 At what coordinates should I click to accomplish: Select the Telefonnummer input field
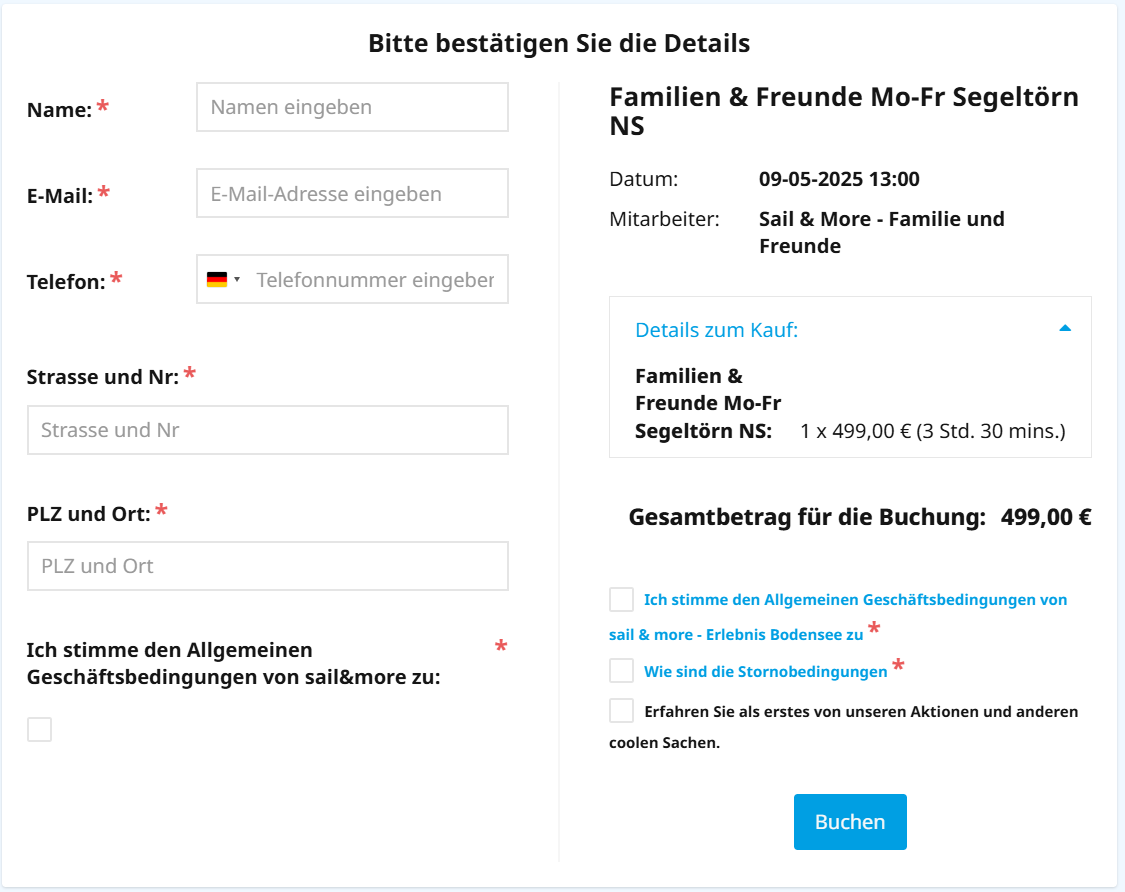[376, 280]
